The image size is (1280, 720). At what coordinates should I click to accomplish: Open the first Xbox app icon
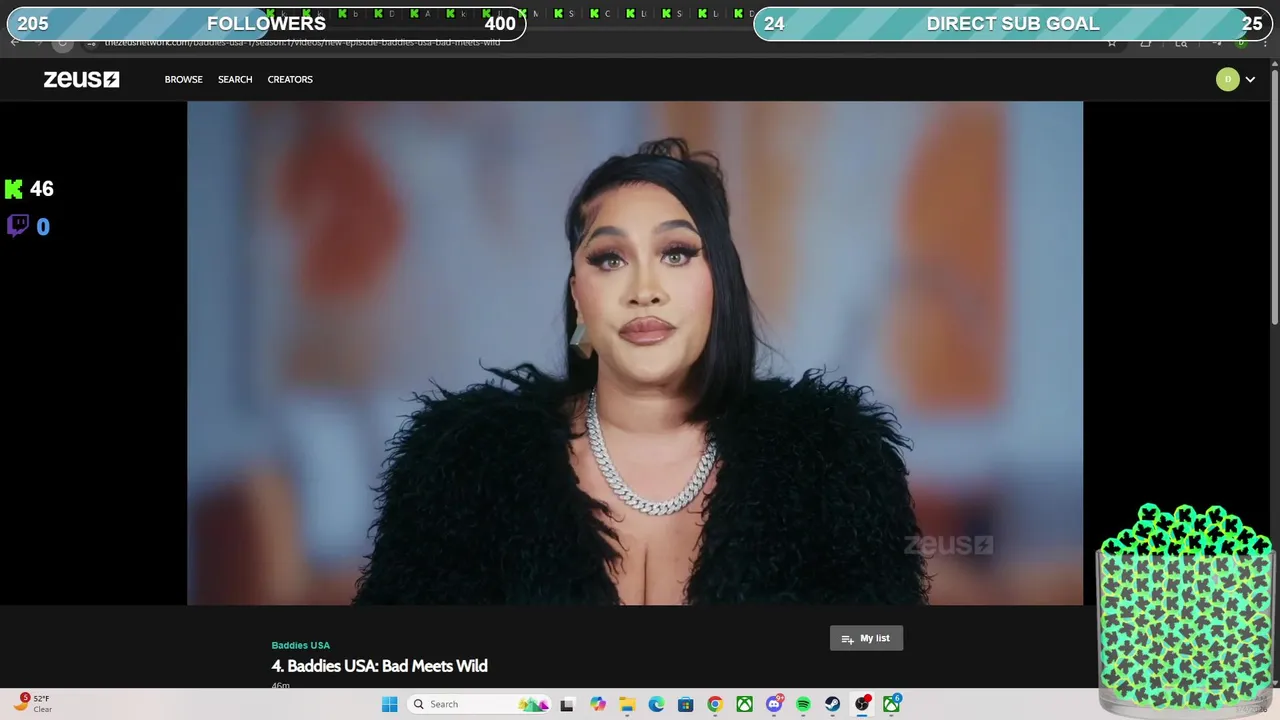coord(745,704)
